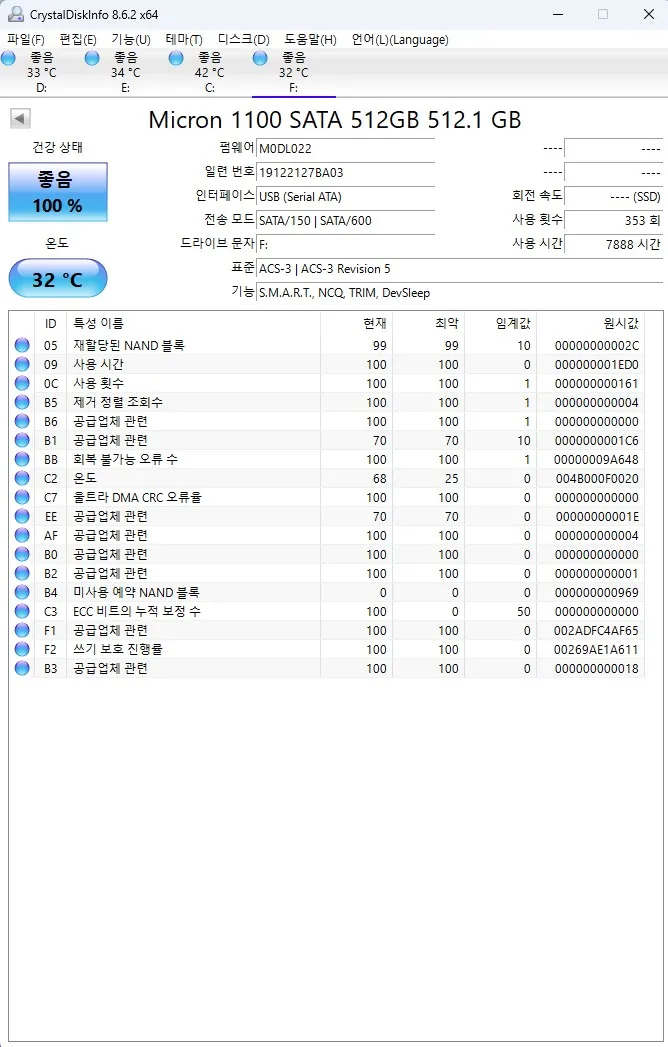Select the F: drive status orb
The height and width of the screenshot is (1047, 668).
click(260, 58)
